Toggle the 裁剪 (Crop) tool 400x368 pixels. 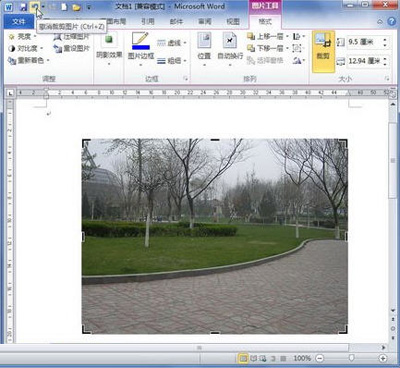pos(323,51)
